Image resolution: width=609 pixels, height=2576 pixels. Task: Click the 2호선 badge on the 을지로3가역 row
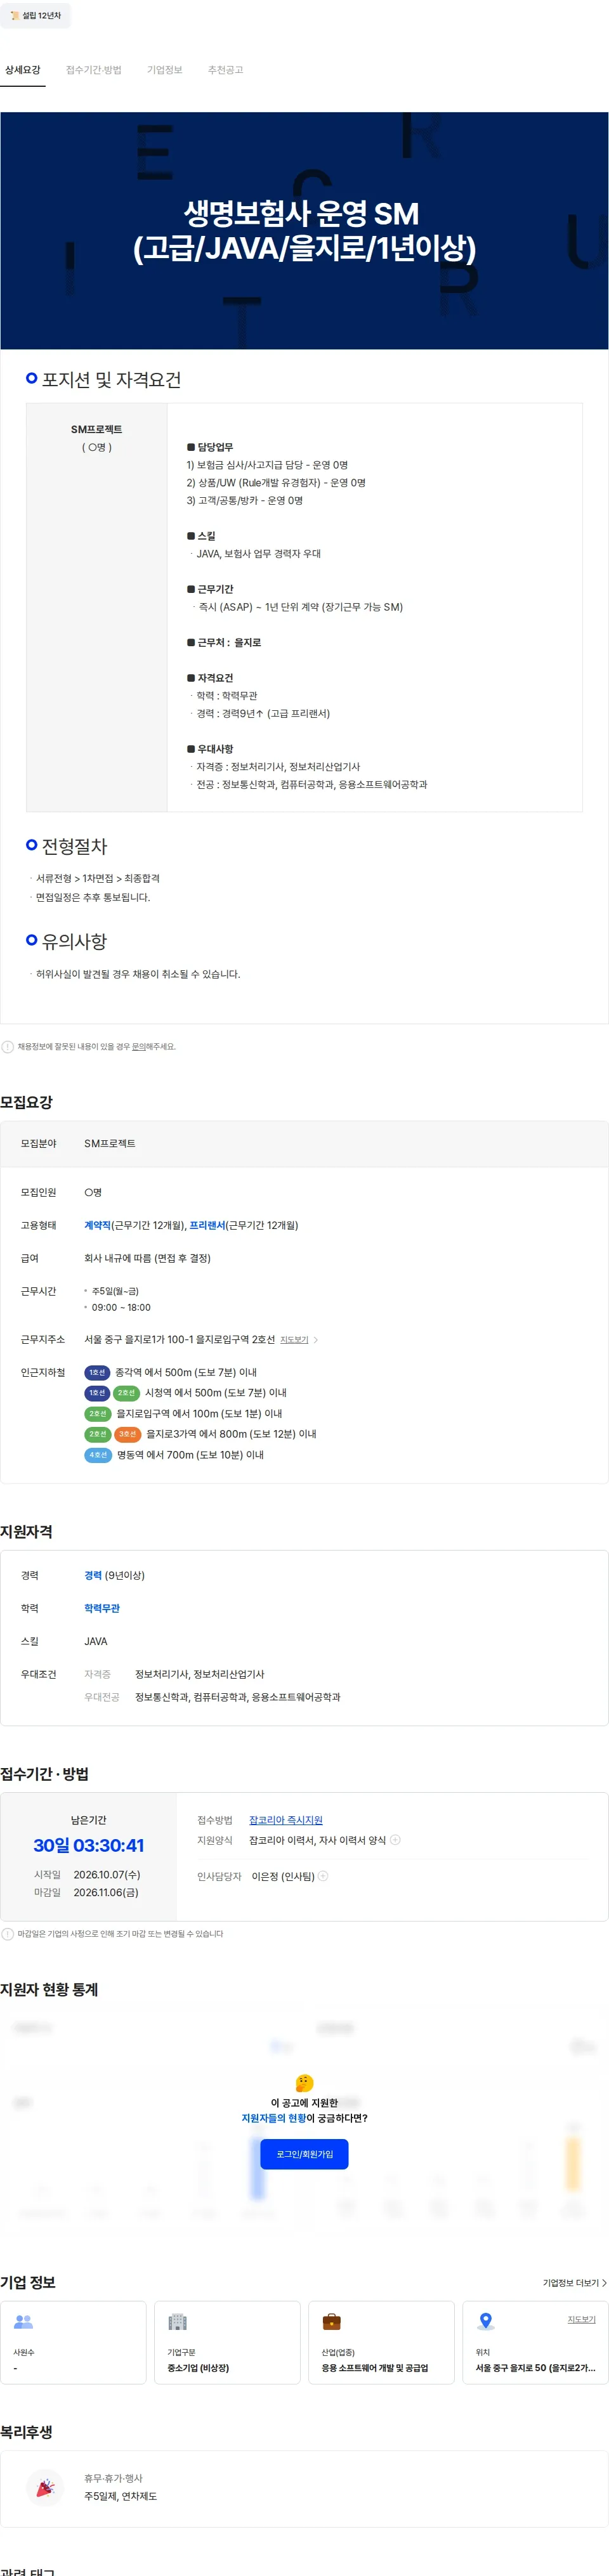[97, 1434]
